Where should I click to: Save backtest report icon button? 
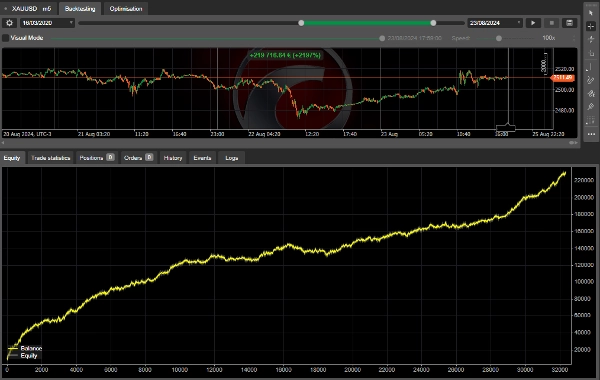pyautogui.click(x=569, y=23)
